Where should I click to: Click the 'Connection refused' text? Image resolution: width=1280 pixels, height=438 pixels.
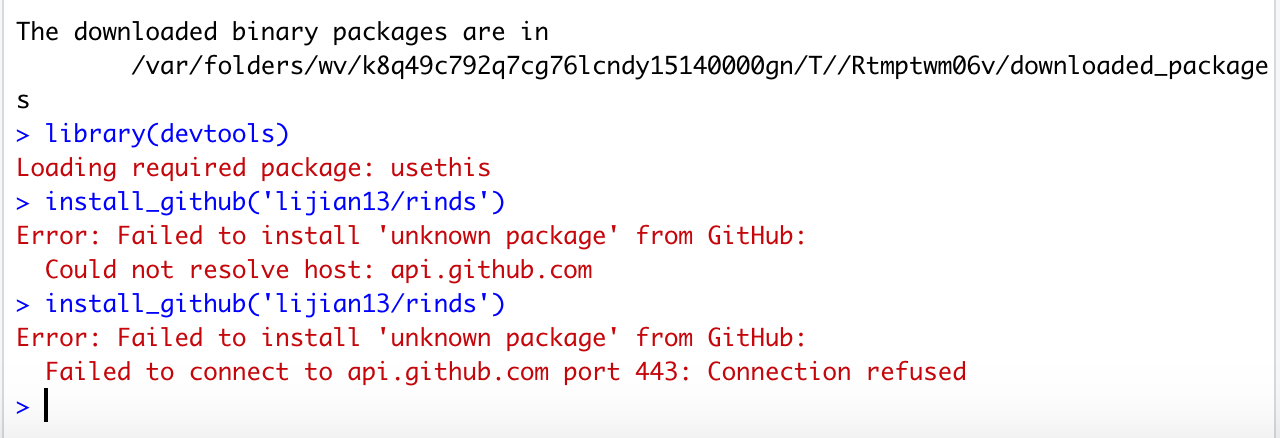tap(836, 372)
